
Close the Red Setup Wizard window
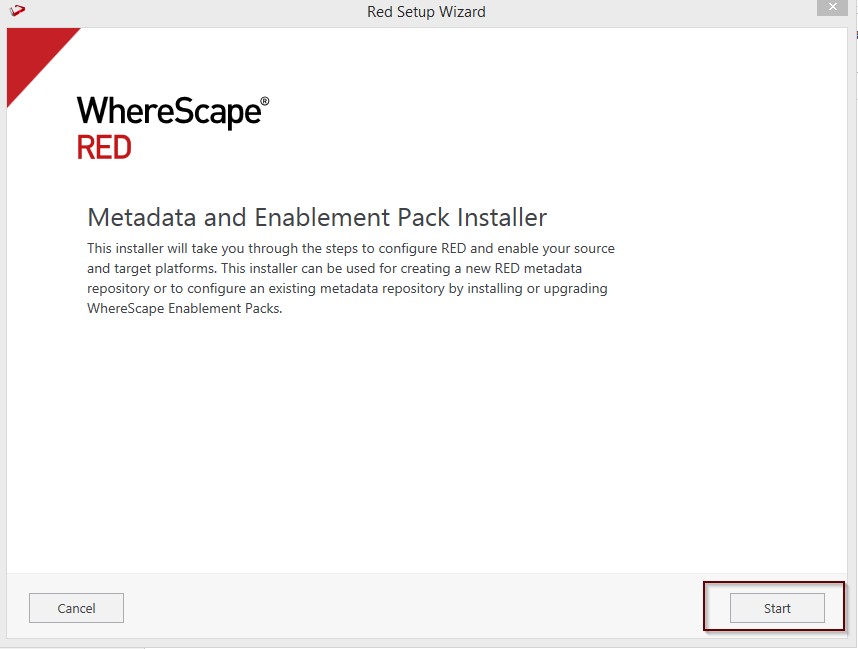(x=832, y=7)
